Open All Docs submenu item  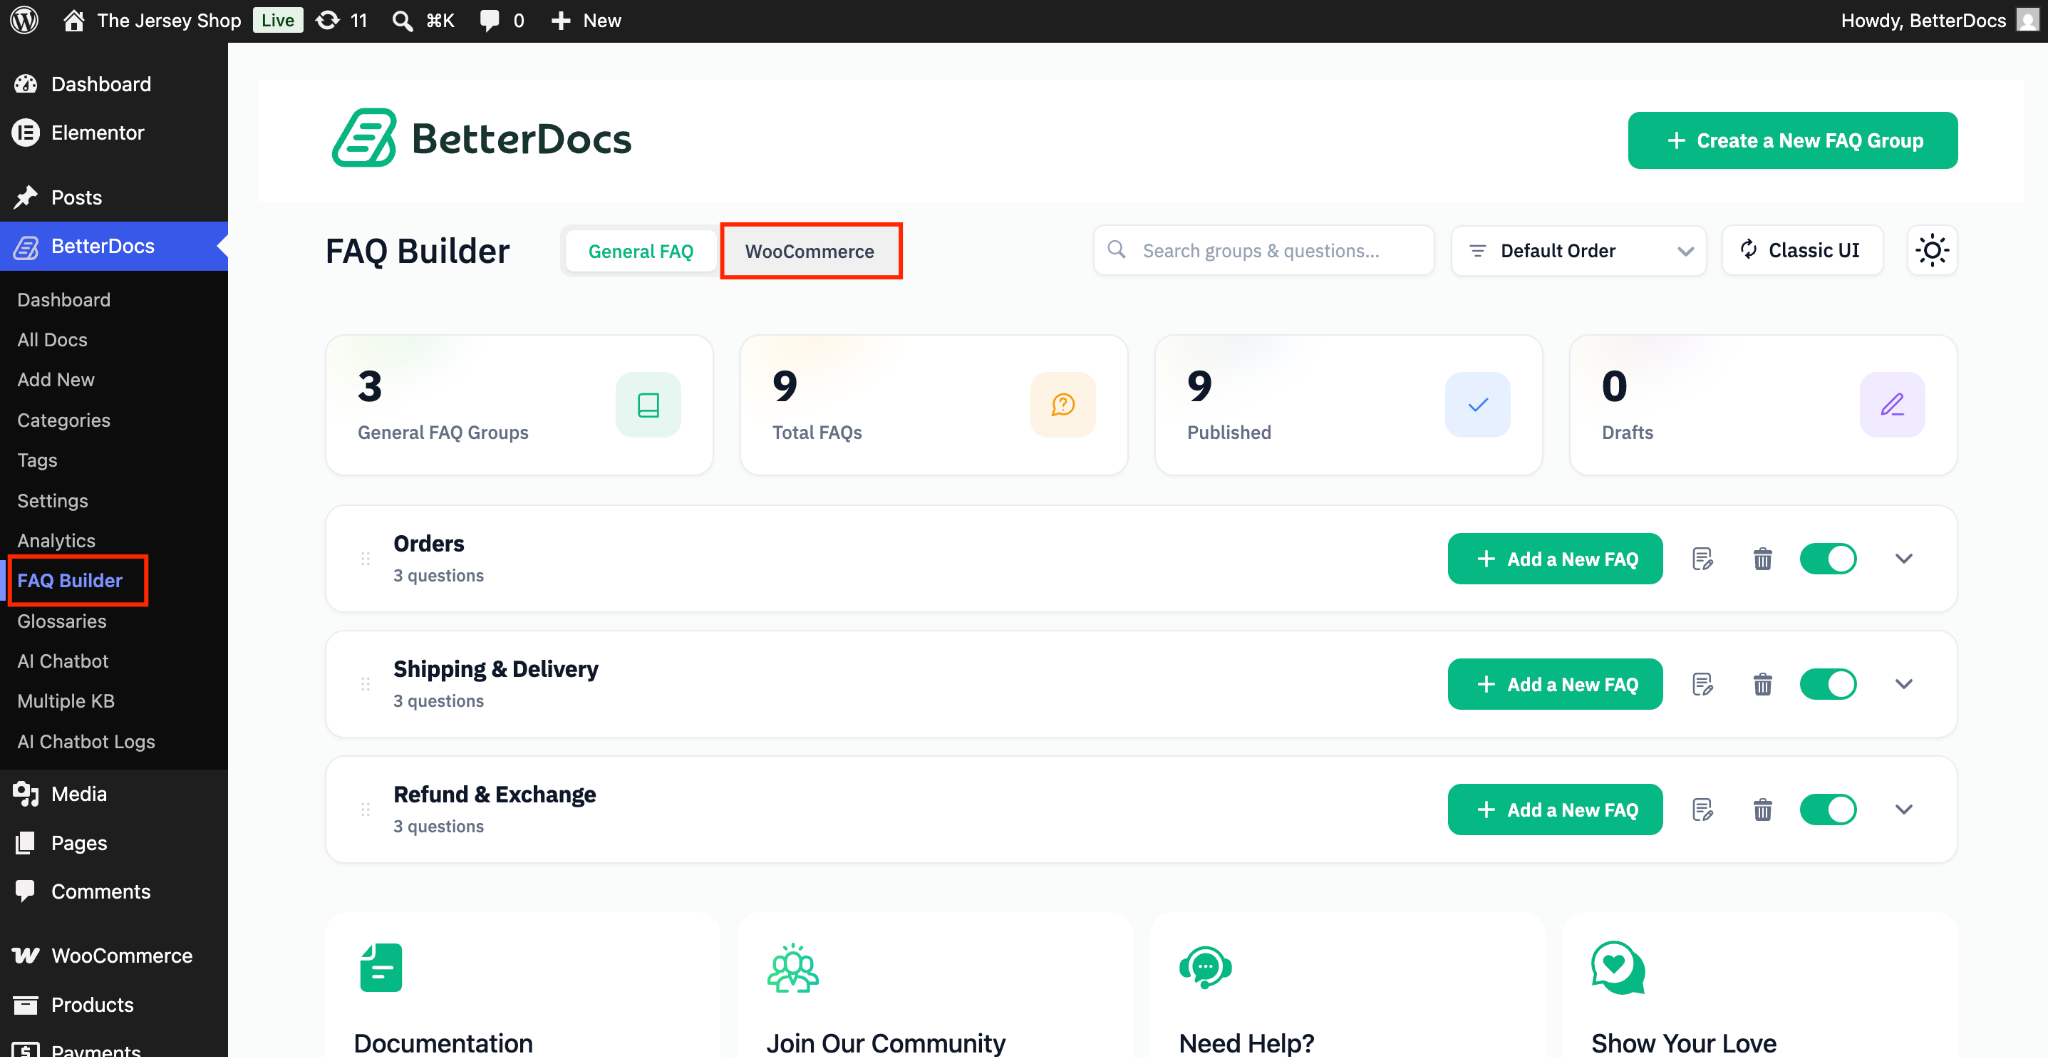(x=52, y=340)
